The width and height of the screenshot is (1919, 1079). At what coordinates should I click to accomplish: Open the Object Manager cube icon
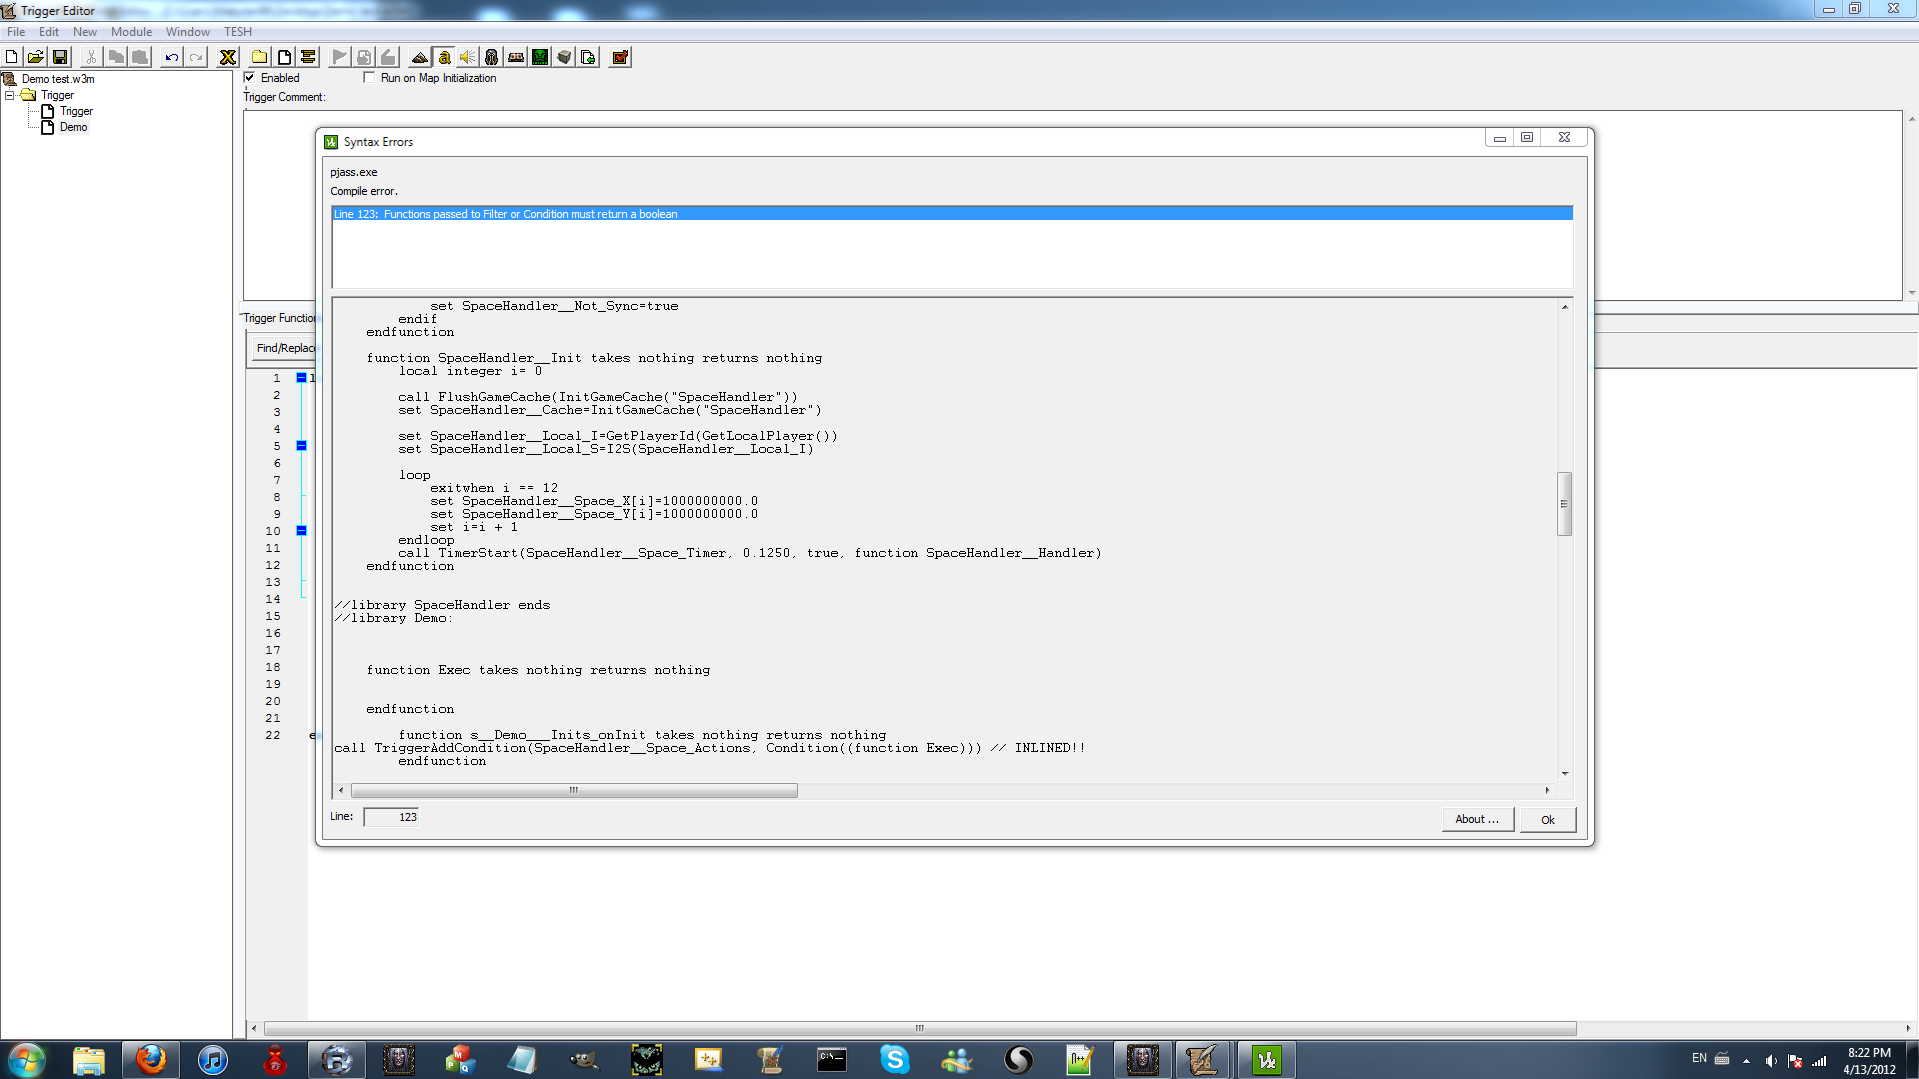click(564, 57)
